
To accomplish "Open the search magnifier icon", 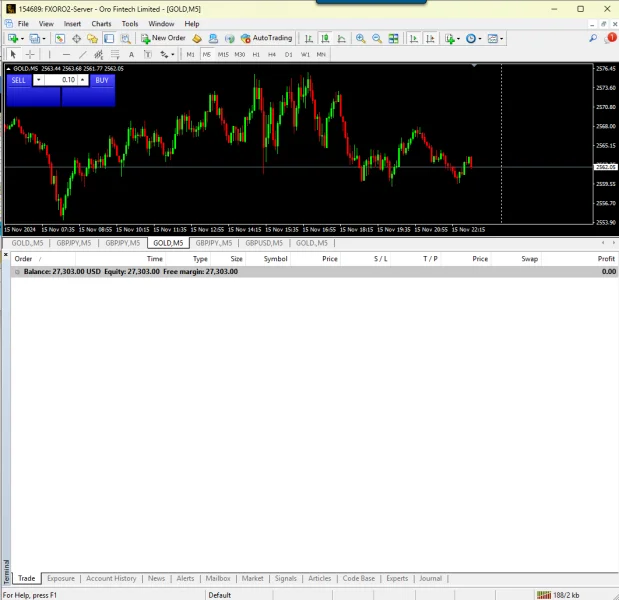I will (x=592, y=38).
